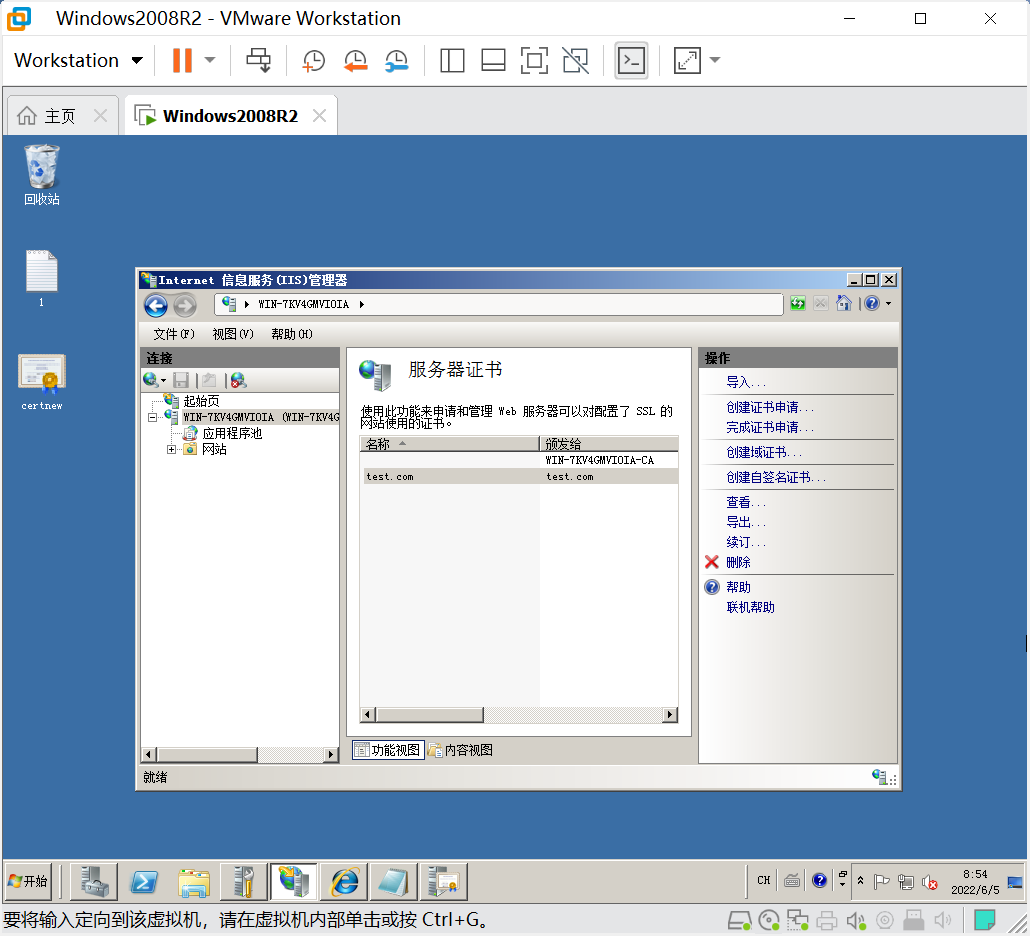Click the delete connection icon with red X
This screenshot has height=936, width=1030.
tap(238, 380)
